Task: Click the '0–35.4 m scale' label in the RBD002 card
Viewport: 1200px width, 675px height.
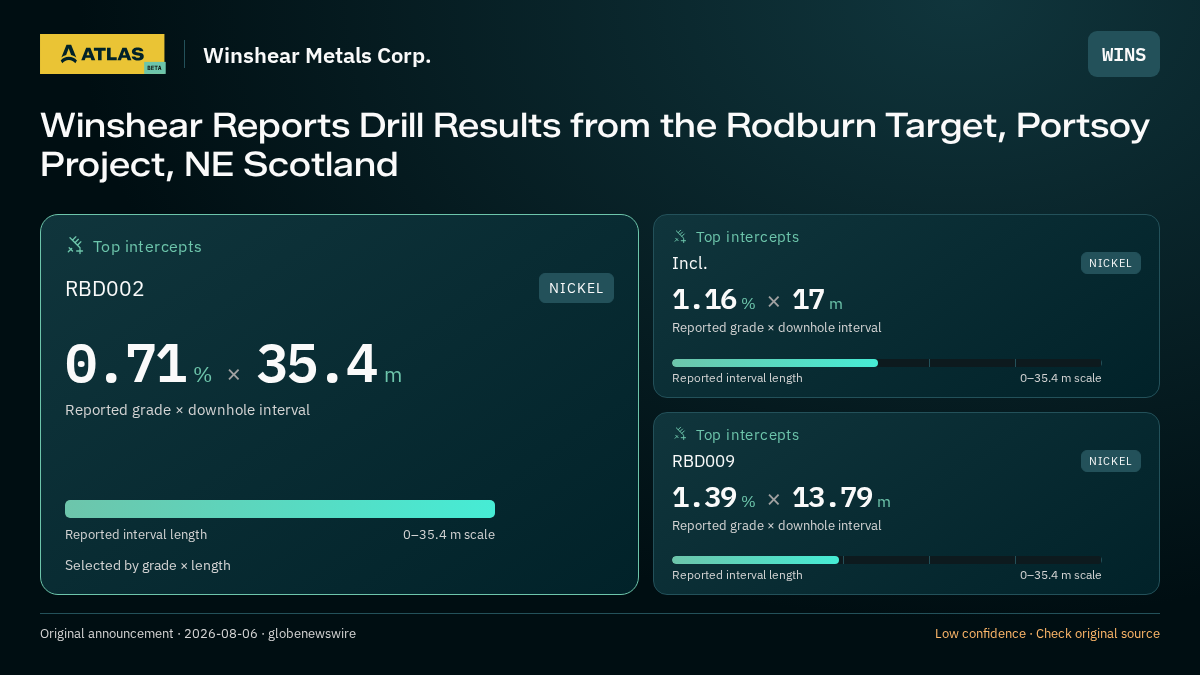Action: pyautogui.click(x=449, y=534)
